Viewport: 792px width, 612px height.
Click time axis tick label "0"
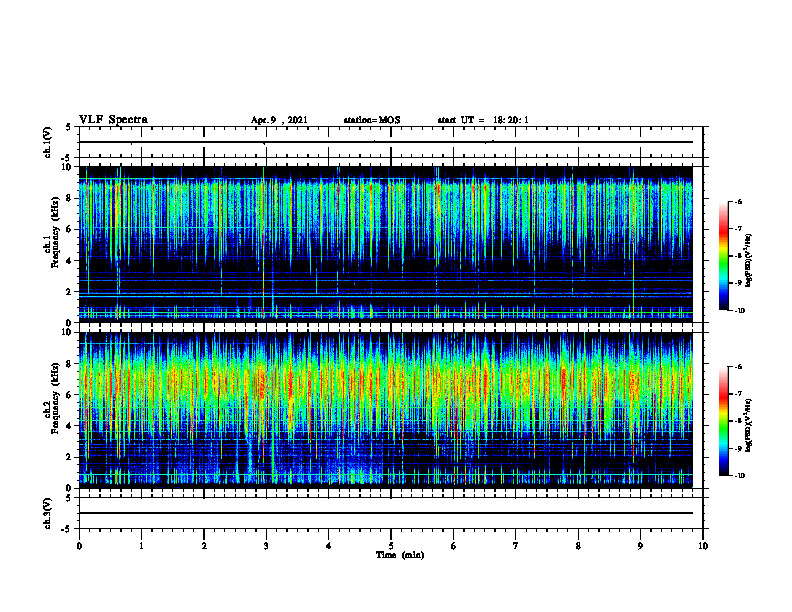pyautogui.click(x=79, y=546)
